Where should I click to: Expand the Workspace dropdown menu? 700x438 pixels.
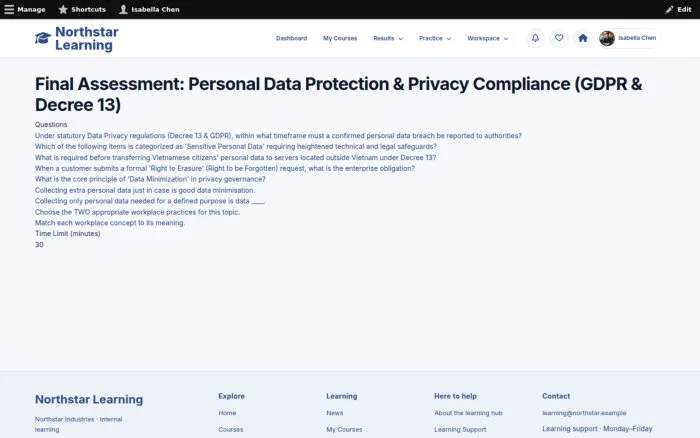[488, 38]
